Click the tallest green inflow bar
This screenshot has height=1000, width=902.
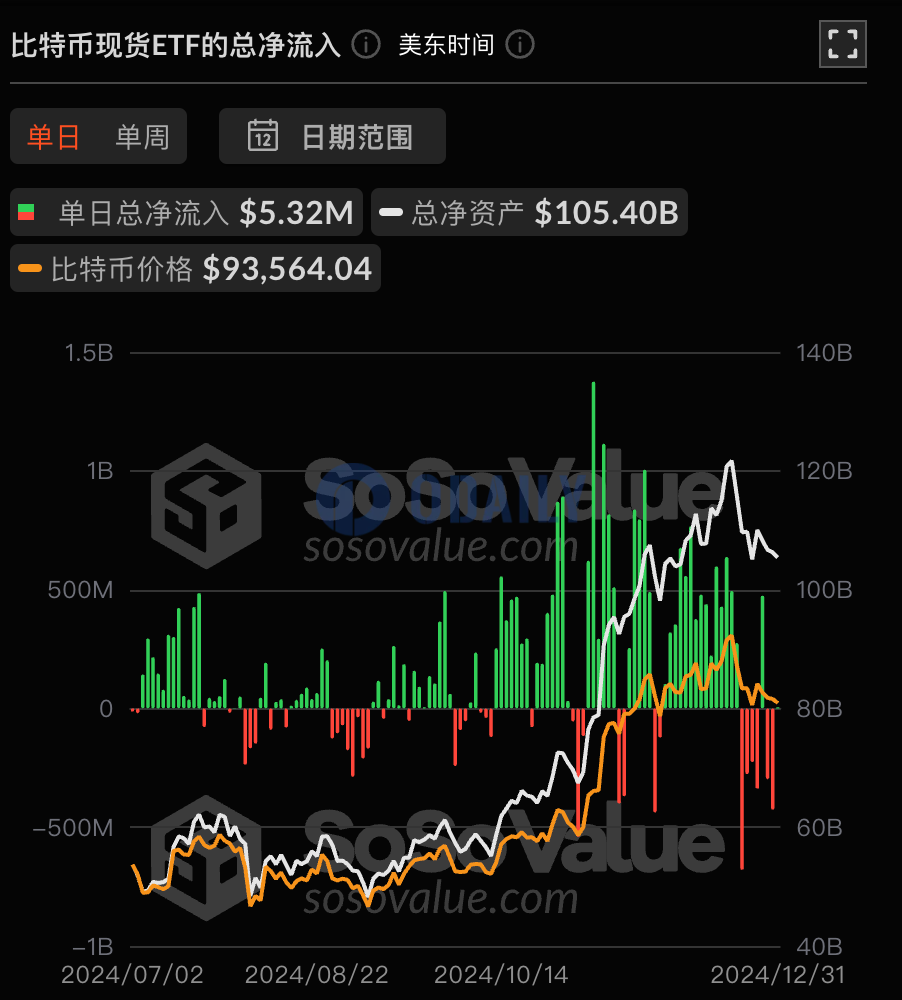pos(593,545)
